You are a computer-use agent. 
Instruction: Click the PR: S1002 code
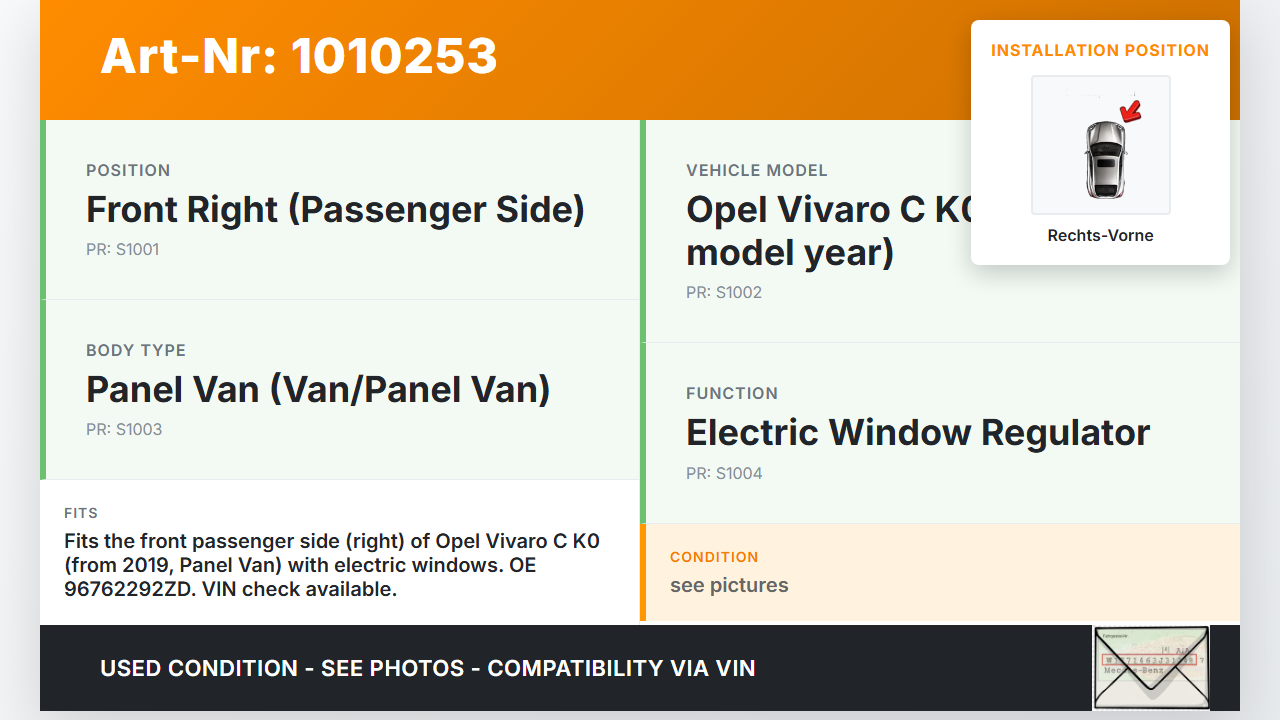click(724, 293)
